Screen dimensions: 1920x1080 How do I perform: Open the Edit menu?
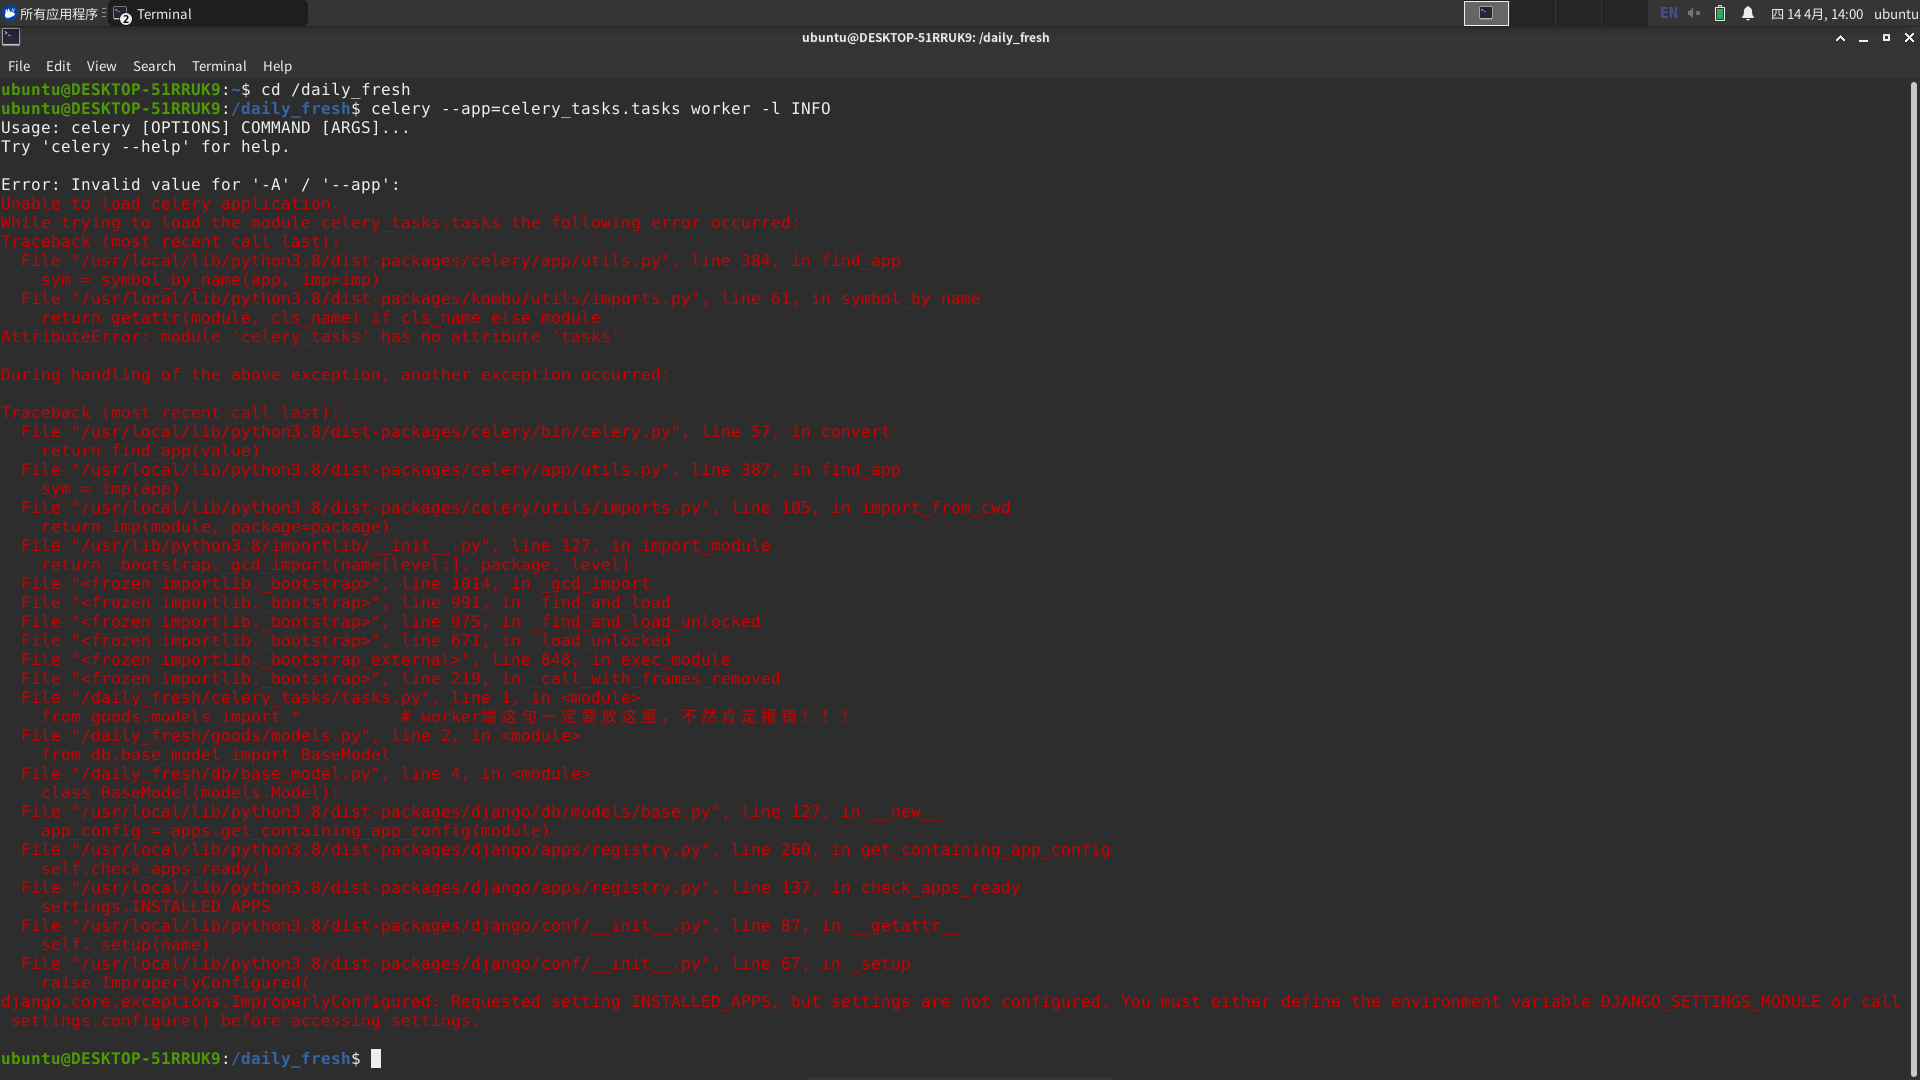click(58, 66)
